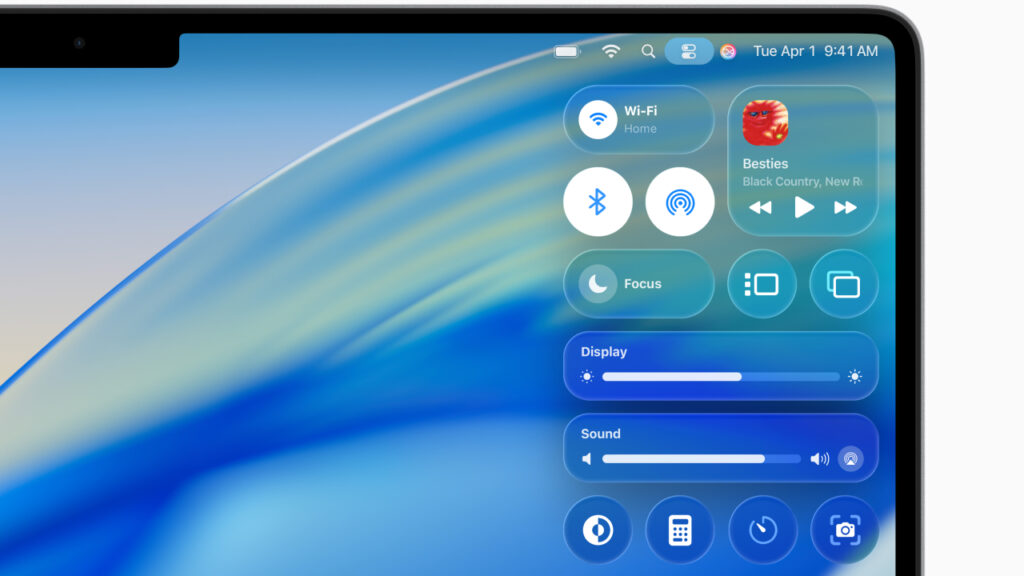Screen dimensions: 1024x576
Task: Play the Besties track
Action: 803,208
